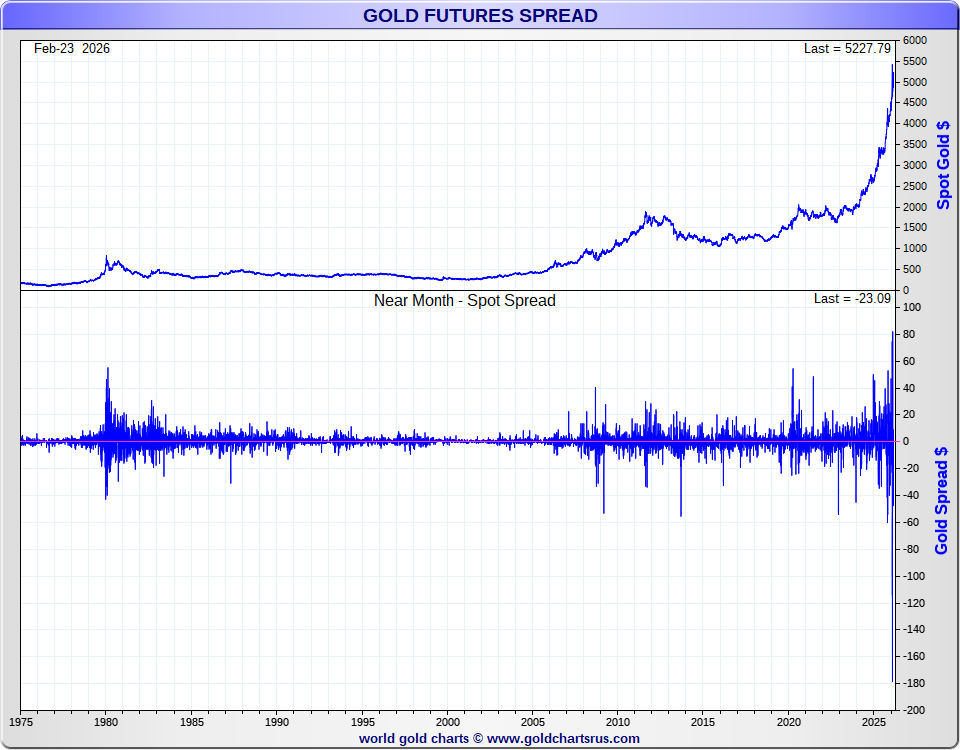
Task: Click the Feb-23 2026 date label
Action: point(72,49)
